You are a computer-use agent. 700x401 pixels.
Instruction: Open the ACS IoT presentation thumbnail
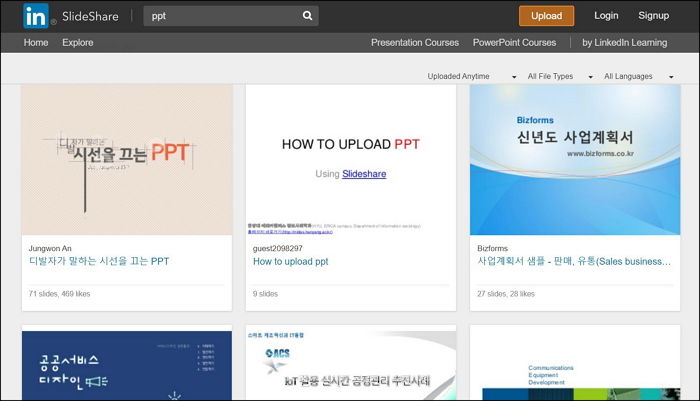[x=350, y=365]
